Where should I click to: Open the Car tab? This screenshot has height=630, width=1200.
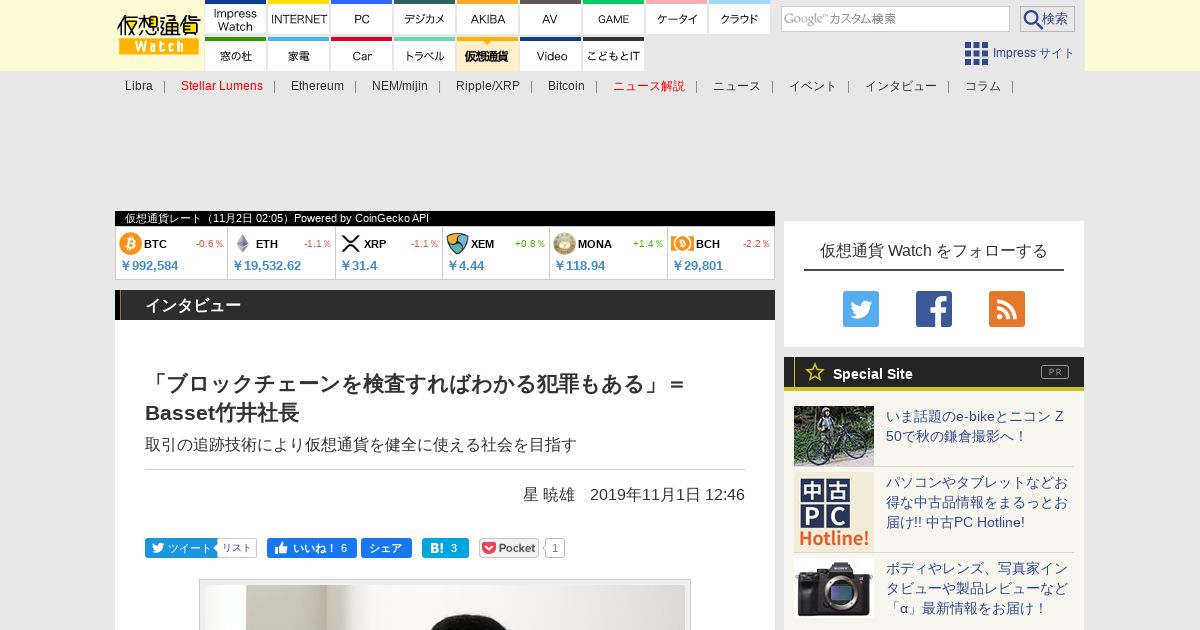(362, 55)
